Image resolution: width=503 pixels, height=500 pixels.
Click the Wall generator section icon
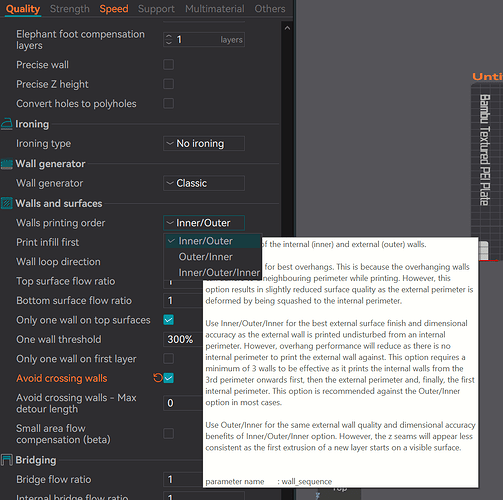[7, 164]
